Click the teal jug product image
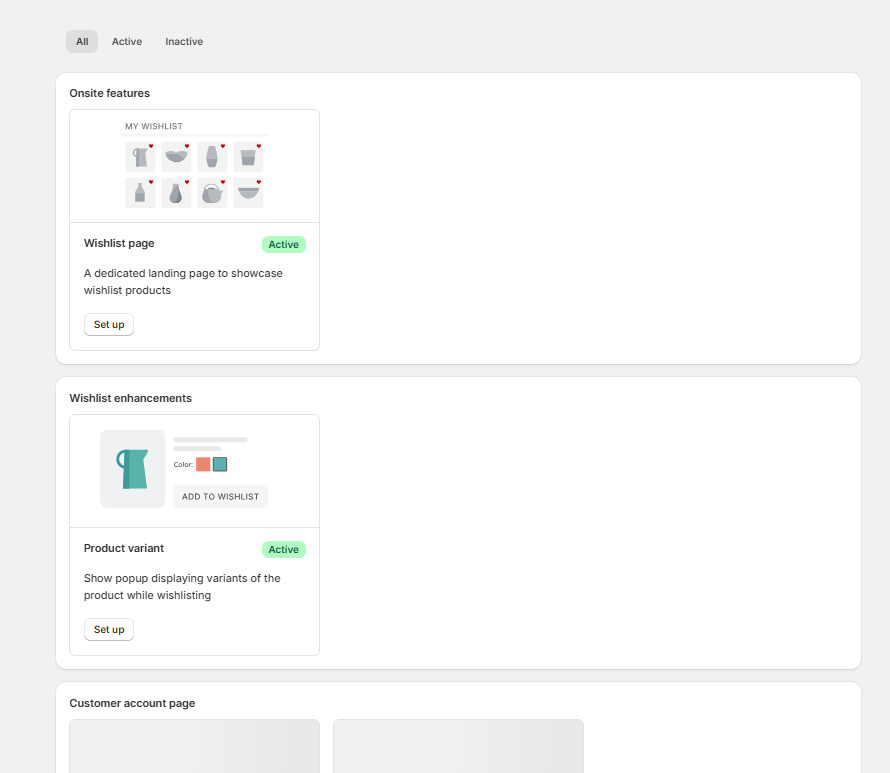 pyautogui.click(x=133, y=469)
